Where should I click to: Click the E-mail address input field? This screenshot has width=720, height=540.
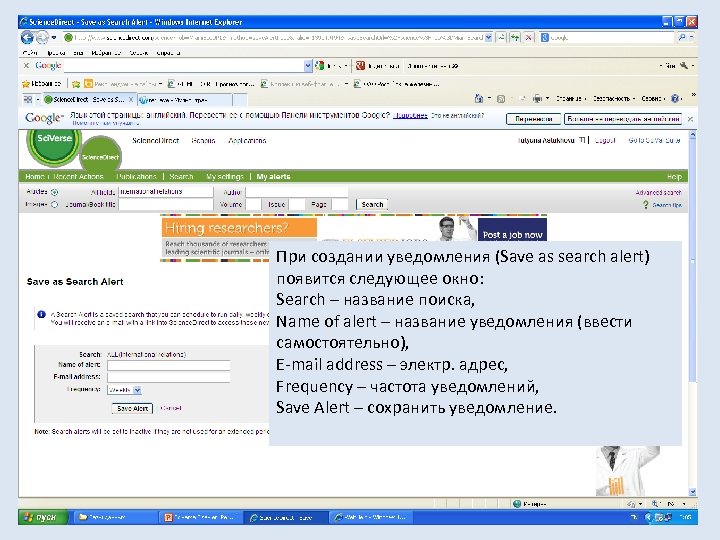pos(169,377)
